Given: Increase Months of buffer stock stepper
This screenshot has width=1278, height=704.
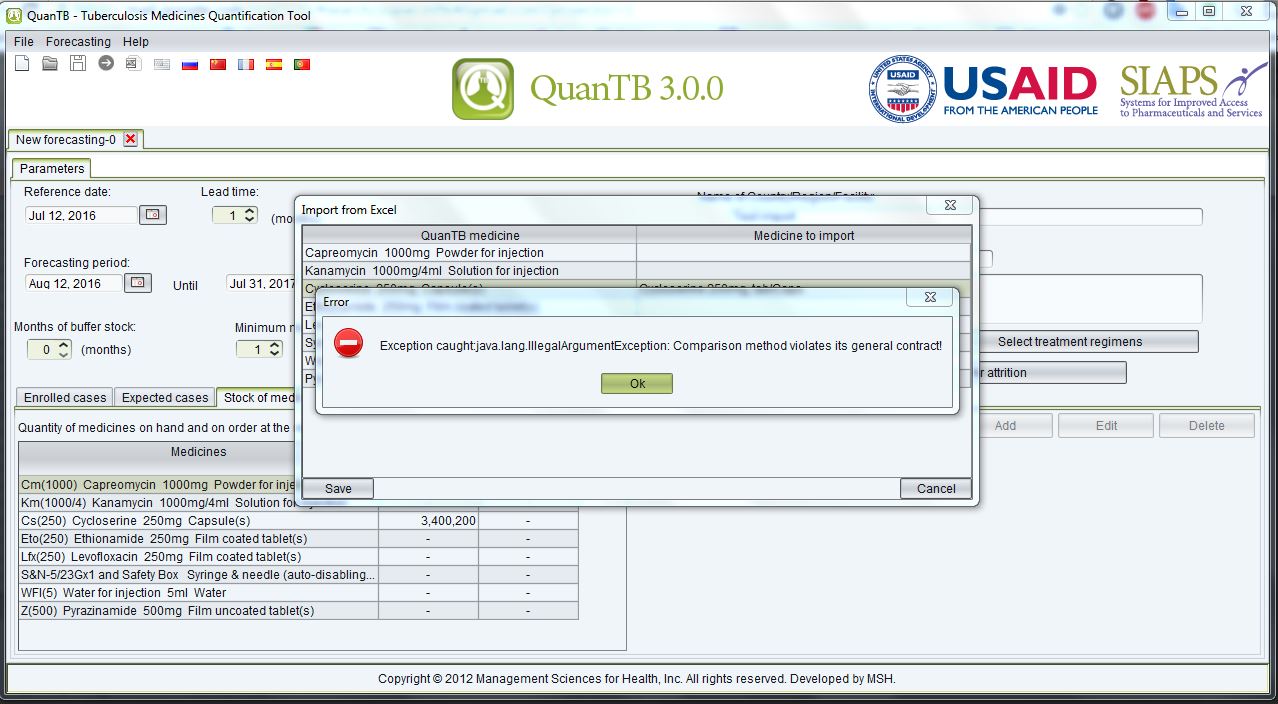Looking at the screenshot, I should tap(64, 345).
